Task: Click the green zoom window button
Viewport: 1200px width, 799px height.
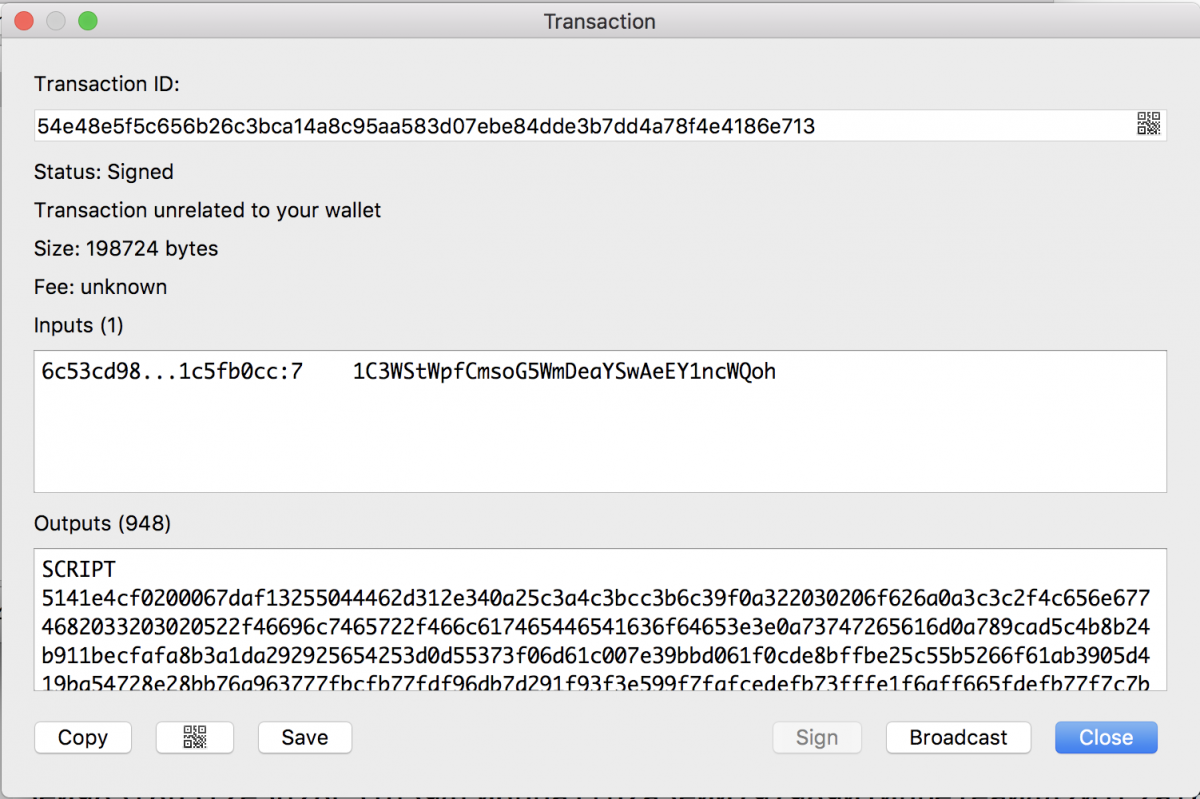Action: pyautogui.click(x=88, y=21)
